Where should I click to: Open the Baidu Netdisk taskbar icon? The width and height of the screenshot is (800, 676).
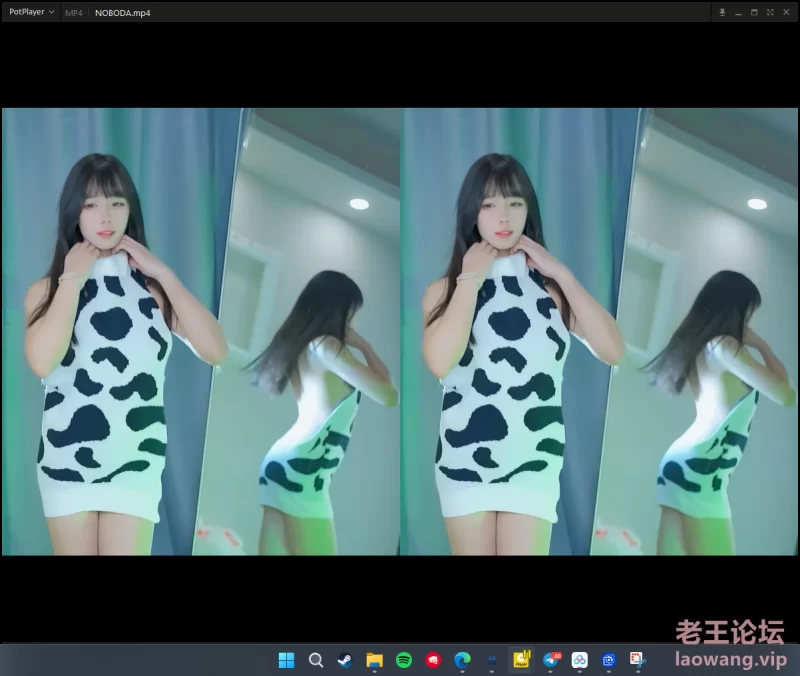point(580,660)
